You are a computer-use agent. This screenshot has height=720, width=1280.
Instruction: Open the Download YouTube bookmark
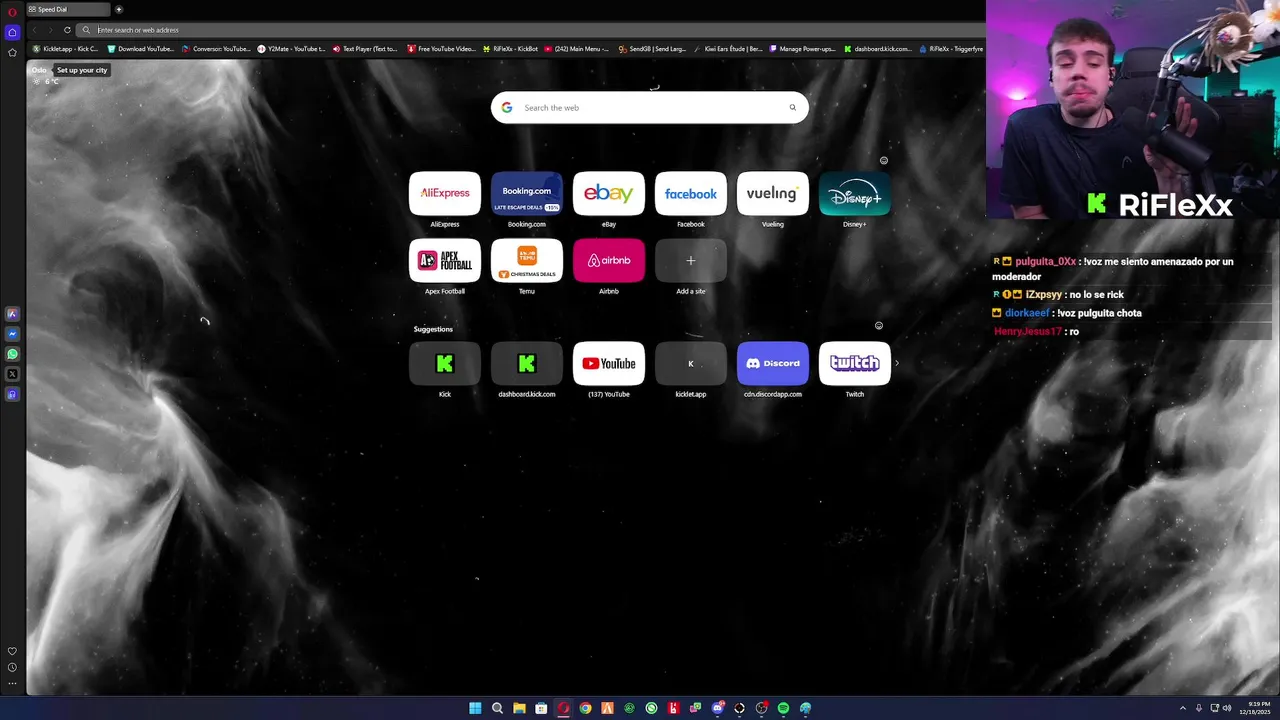tap(140, 48)
